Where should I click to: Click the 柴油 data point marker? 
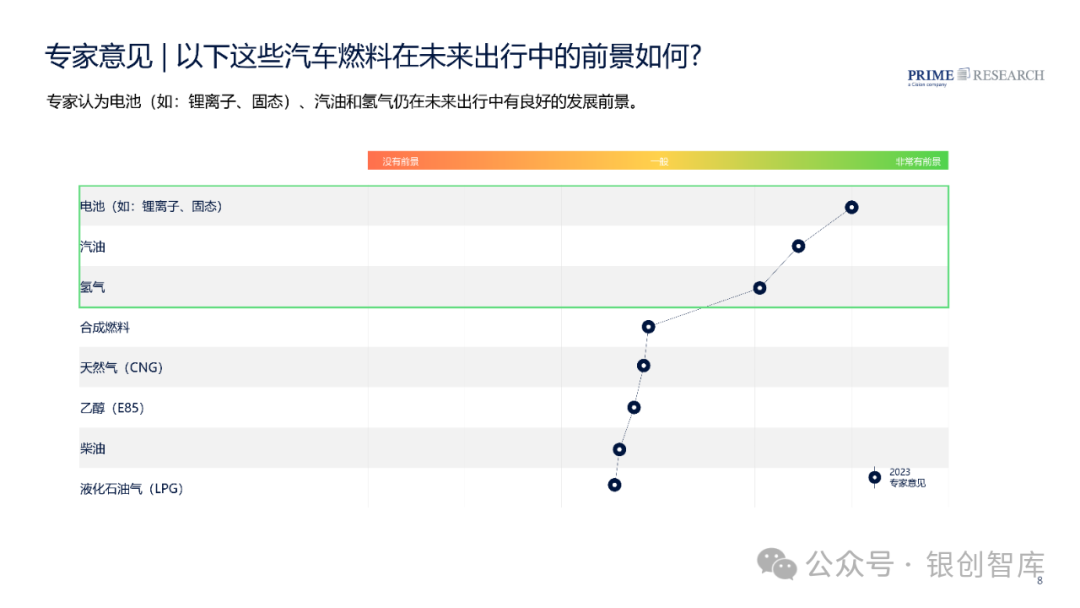[619, 450]
